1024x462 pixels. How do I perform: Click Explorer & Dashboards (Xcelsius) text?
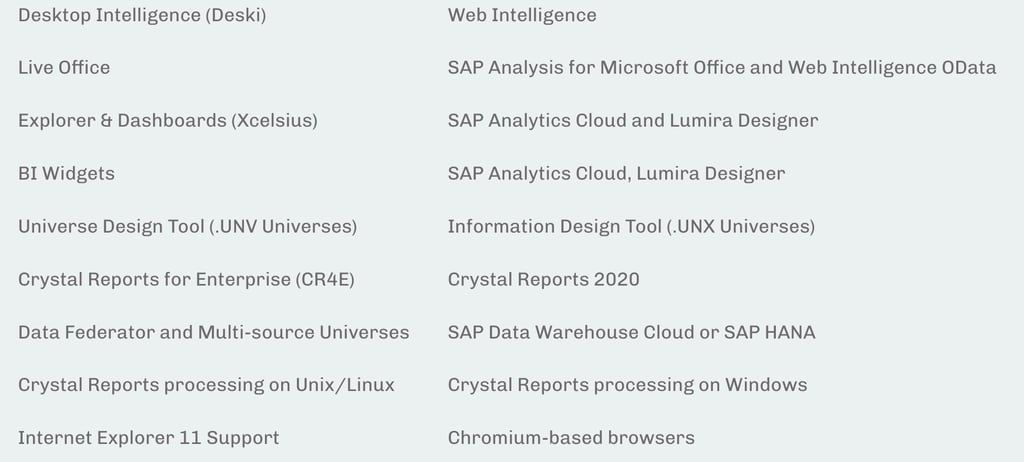pyautogui.click(x=167, y=121)
